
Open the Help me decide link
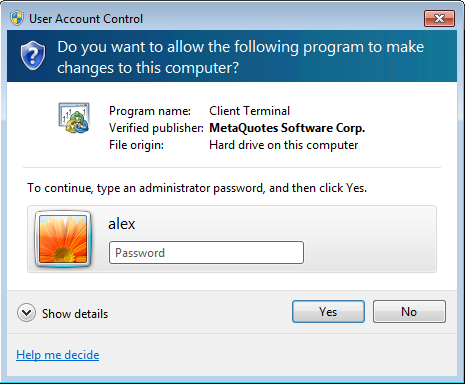[58, 355]
